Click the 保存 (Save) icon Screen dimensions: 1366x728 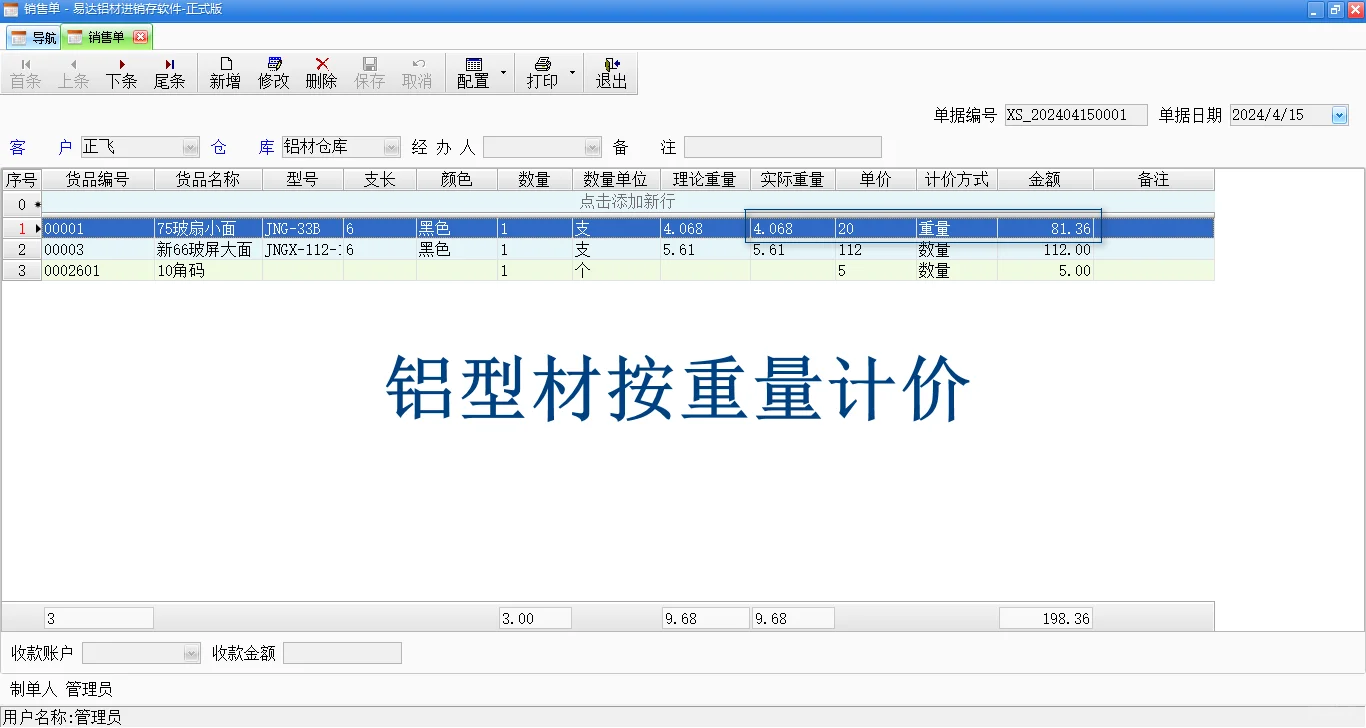pos(370,72)
